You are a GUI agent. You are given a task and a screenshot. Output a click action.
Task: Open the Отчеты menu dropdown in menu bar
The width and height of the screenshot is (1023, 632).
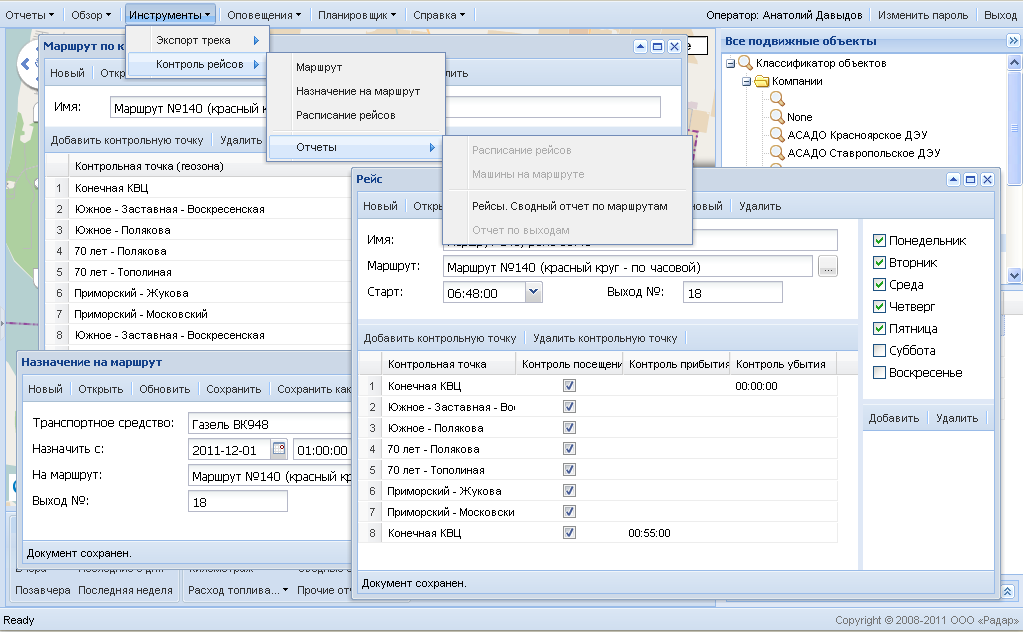point(29,15)
